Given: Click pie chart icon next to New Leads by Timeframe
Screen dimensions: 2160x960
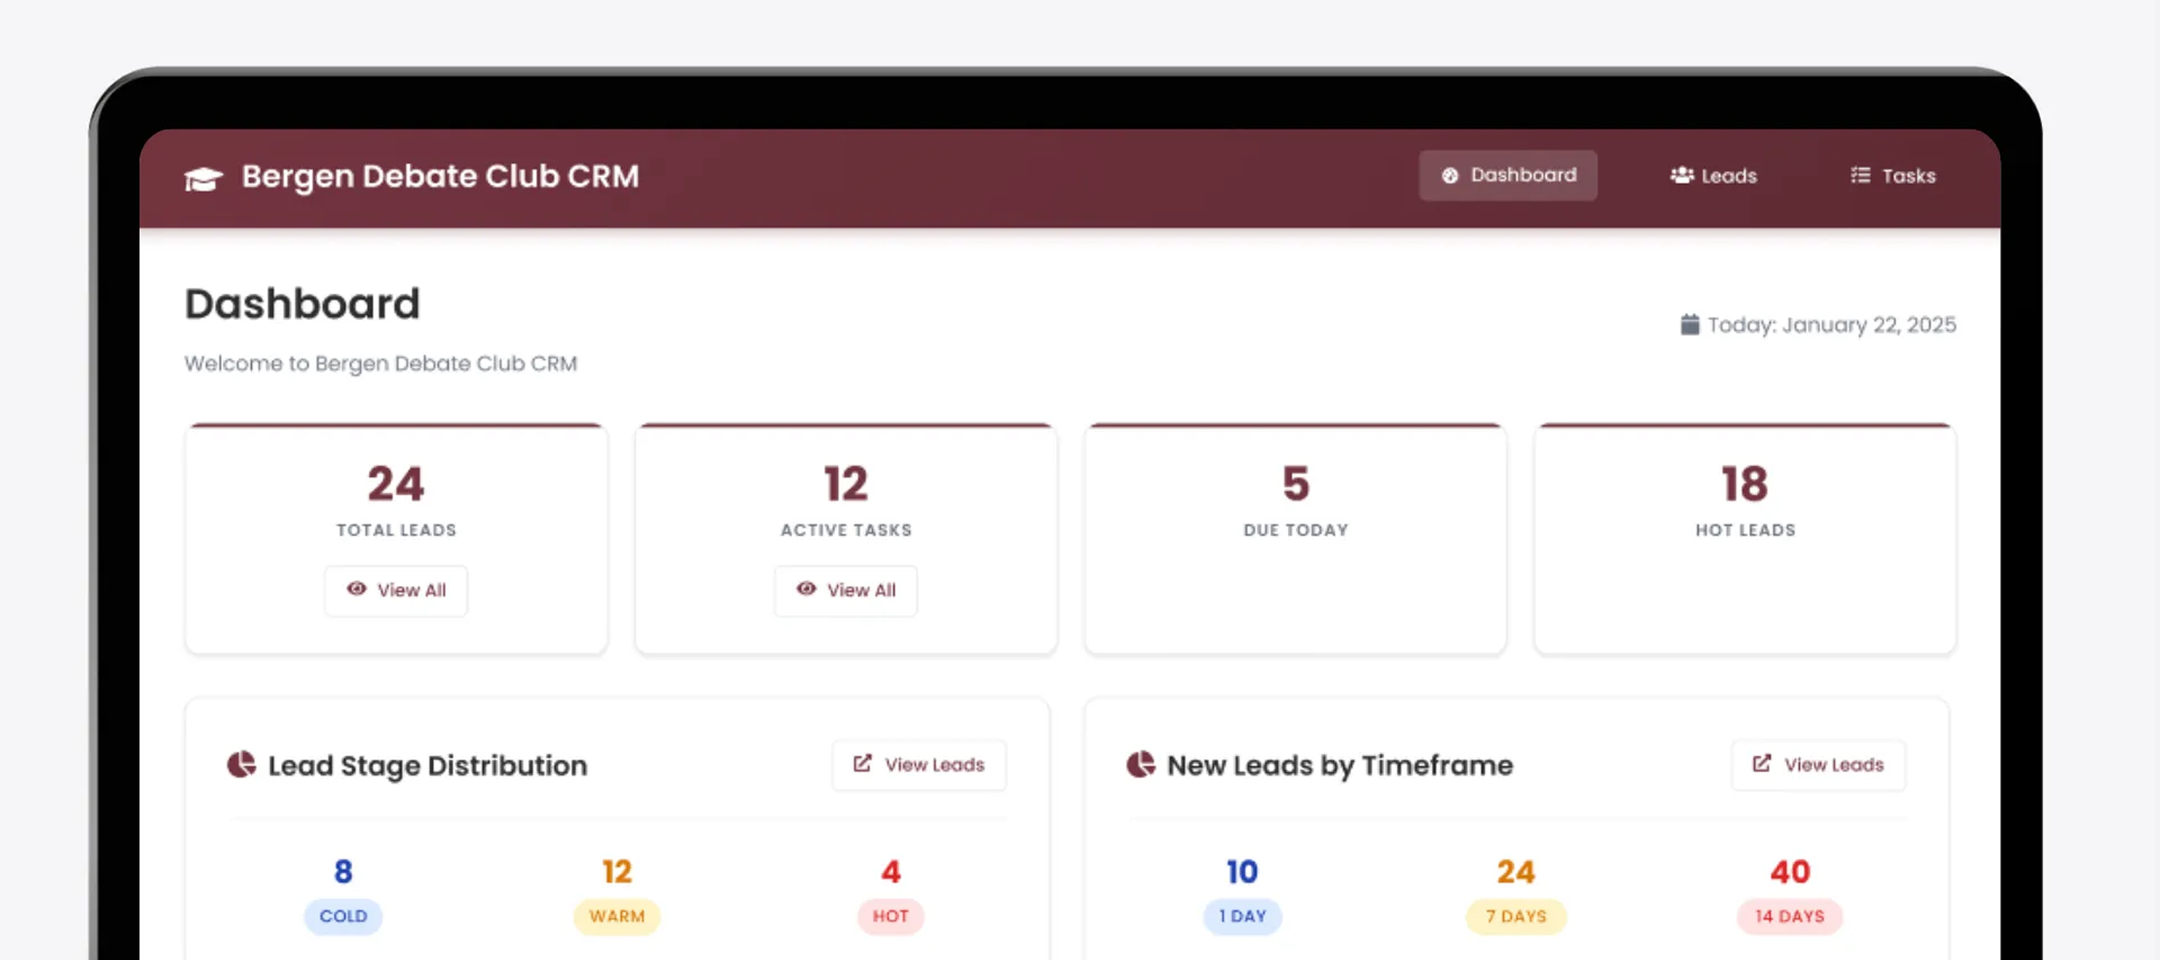Looking at the screenshot, I should tap(1141, 765).
